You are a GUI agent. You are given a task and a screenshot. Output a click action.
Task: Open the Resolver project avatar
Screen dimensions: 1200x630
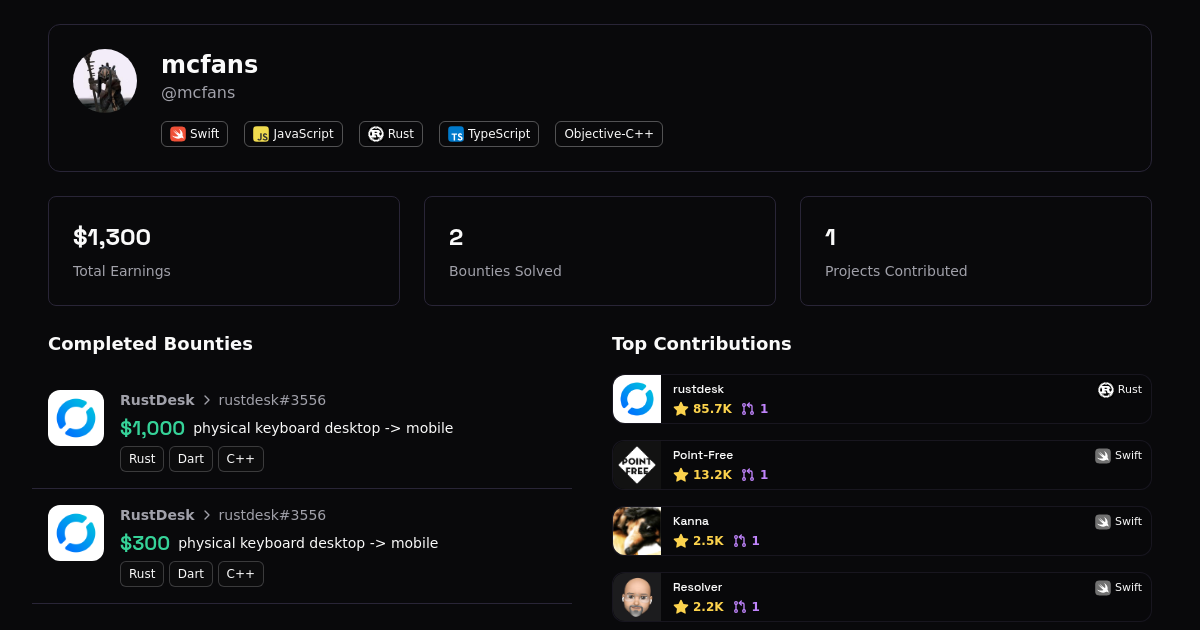pyautogui.click(x=637, y=597)
